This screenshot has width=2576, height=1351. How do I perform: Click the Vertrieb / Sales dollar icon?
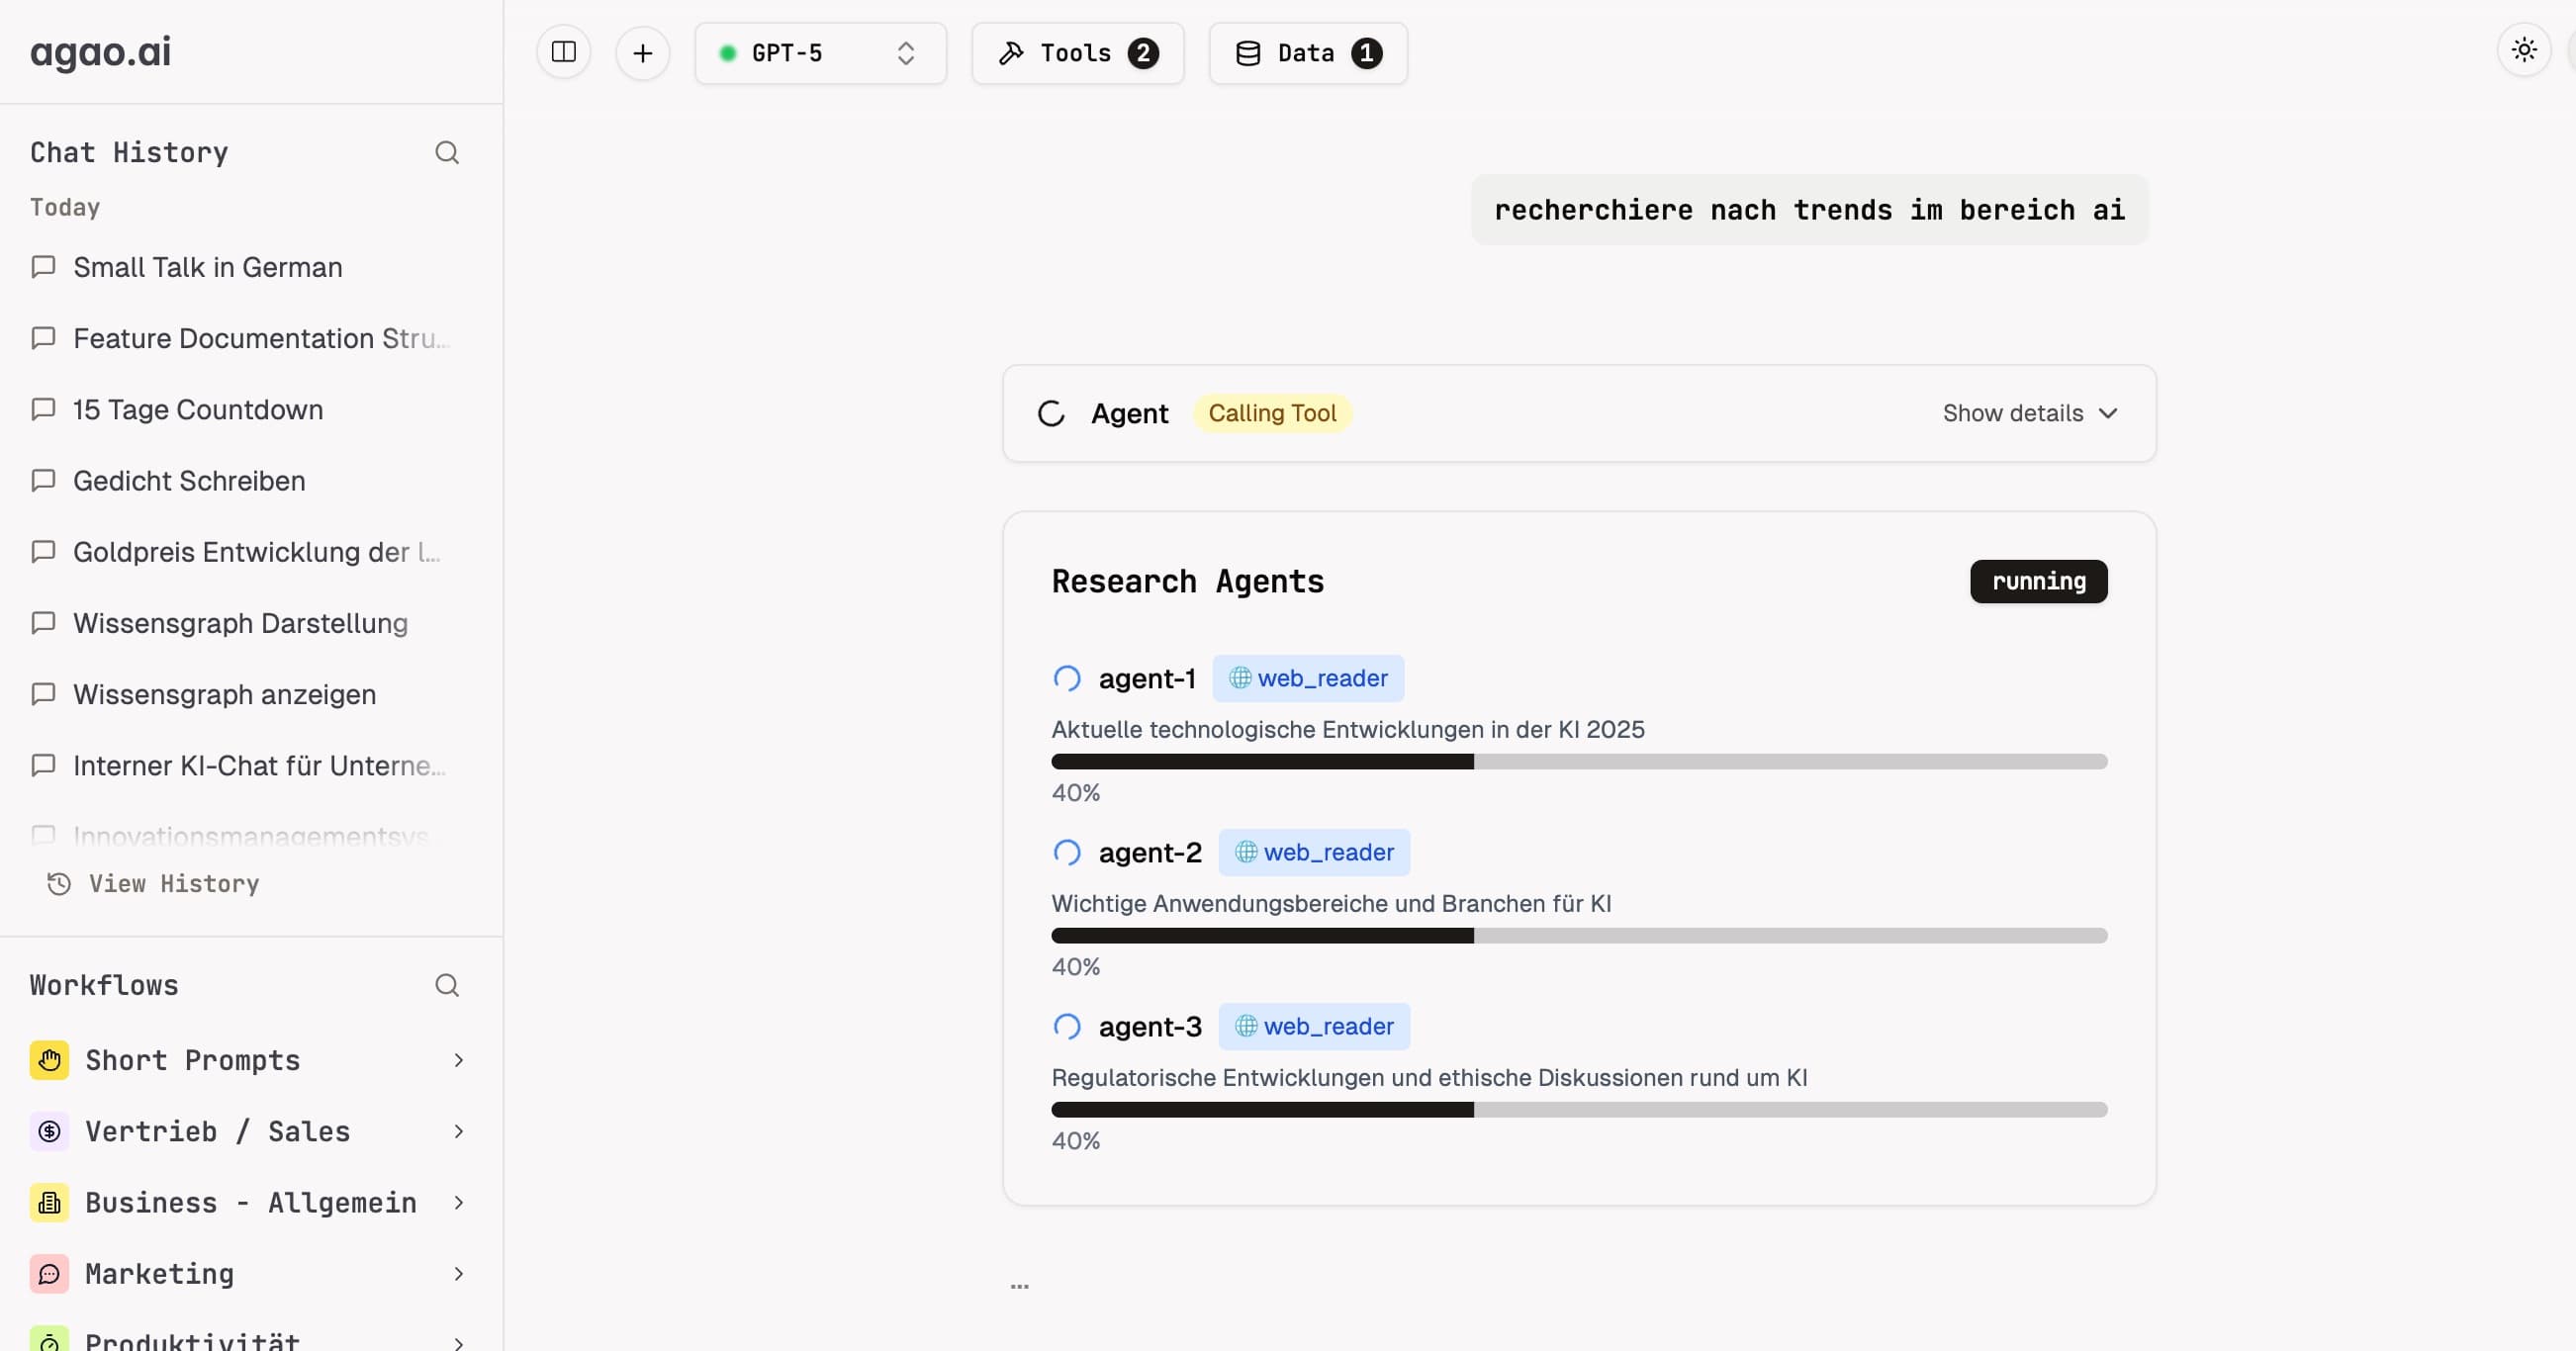[49, 1131]
